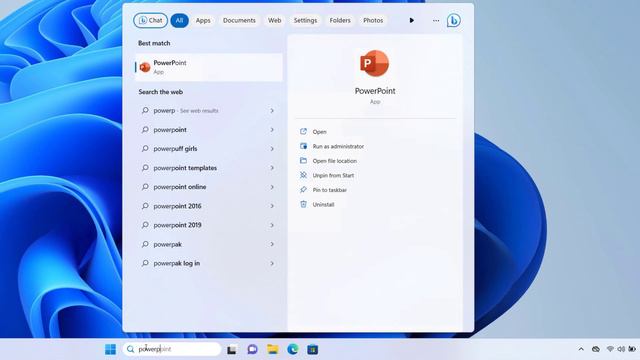Switch to the Settings filter tab
This screenshot has height=360, width=640.
[305, 20]
